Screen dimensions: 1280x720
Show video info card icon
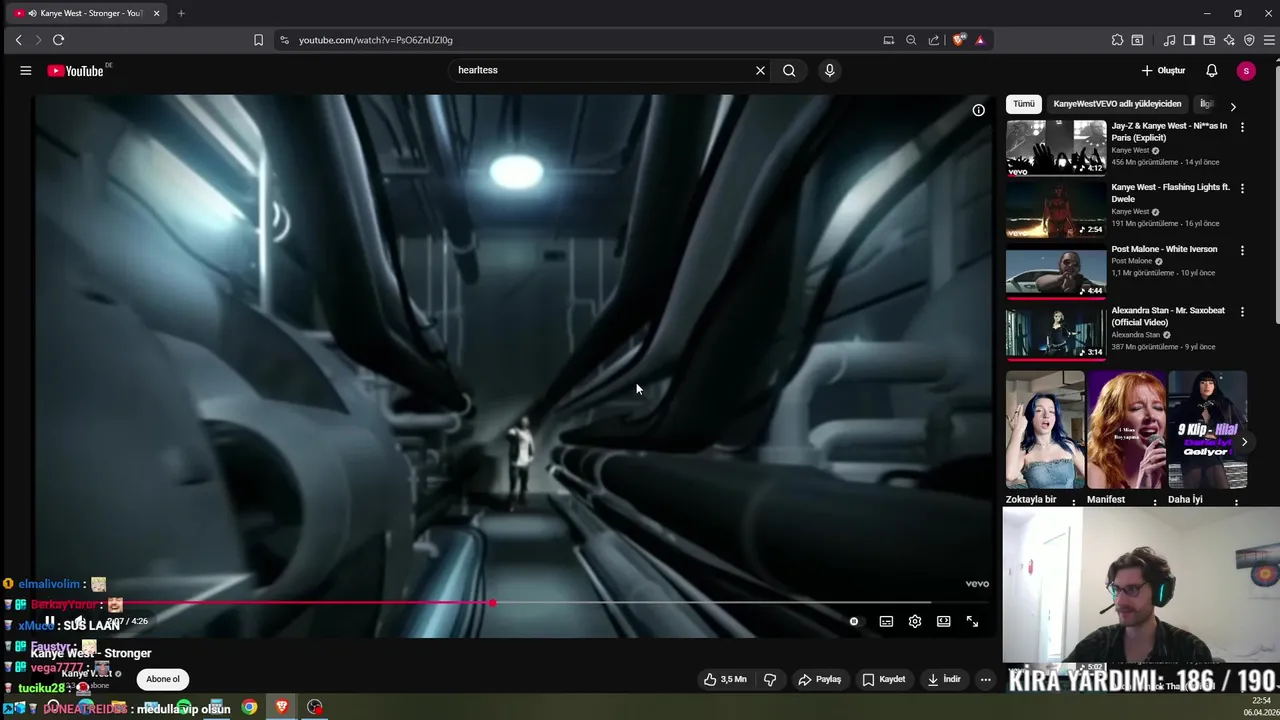pyautogui.click(x=978, y=110)
